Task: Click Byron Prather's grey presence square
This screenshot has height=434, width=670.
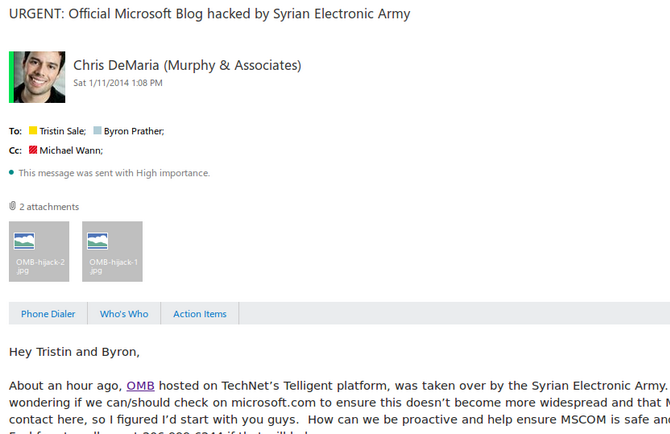Action: 97,130
